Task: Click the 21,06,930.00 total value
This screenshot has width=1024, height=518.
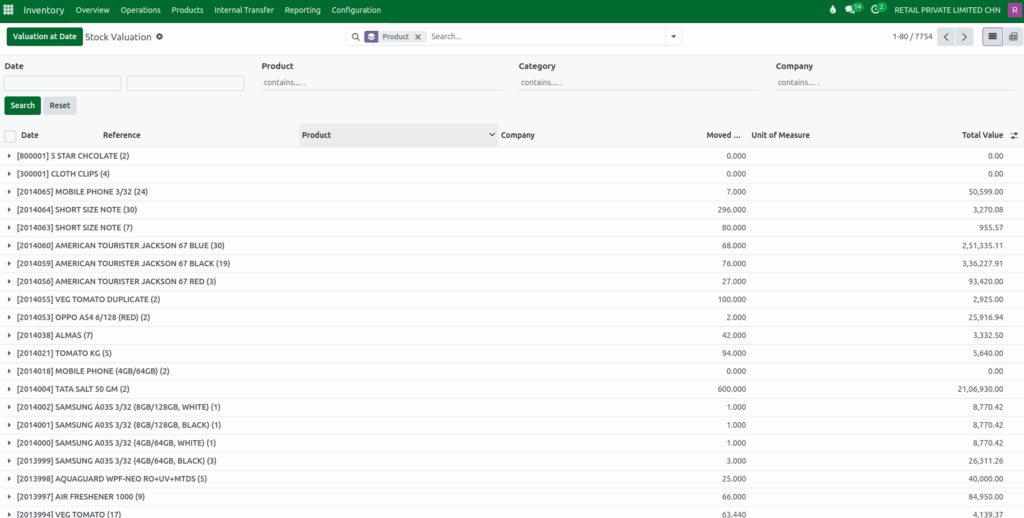Action: click(x=980, y=389)
